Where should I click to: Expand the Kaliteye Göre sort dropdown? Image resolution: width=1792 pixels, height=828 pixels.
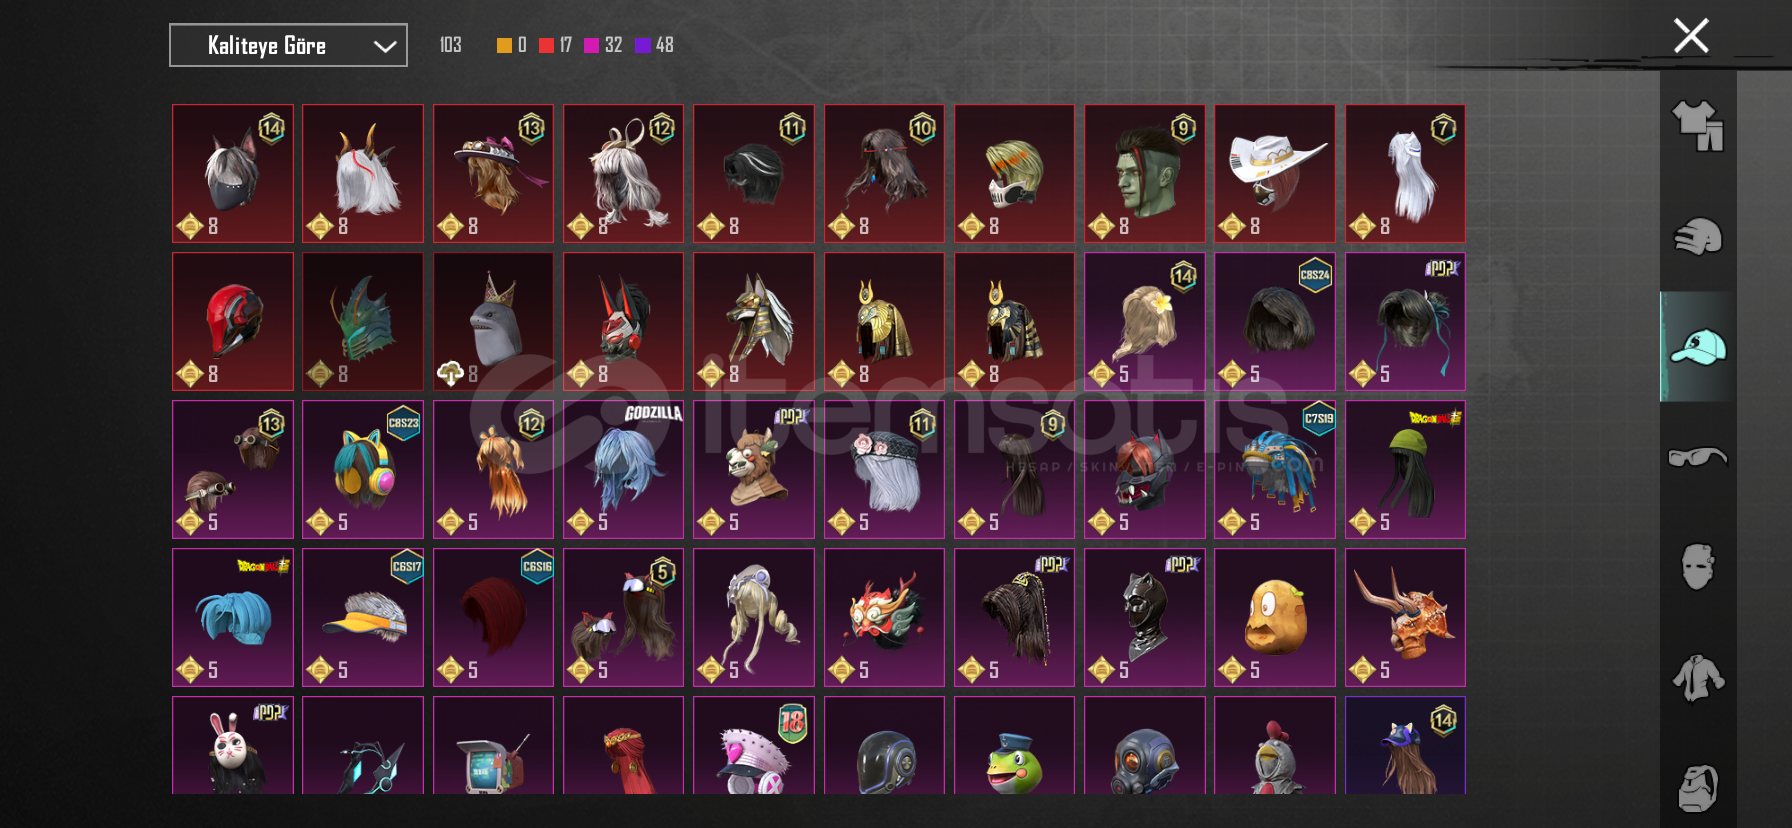(288, 45)
